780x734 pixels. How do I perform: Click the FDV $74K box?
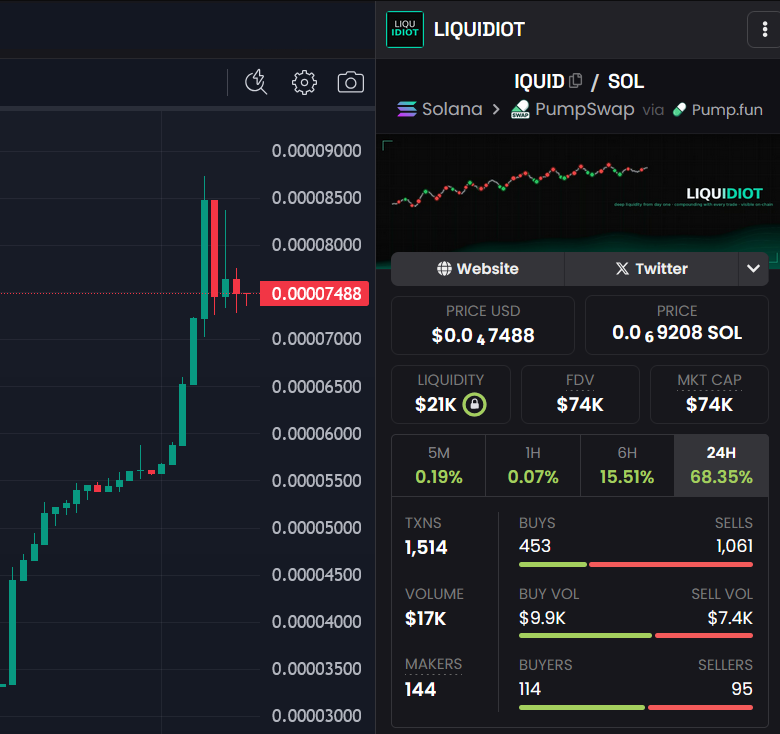[x=580, y=394]
